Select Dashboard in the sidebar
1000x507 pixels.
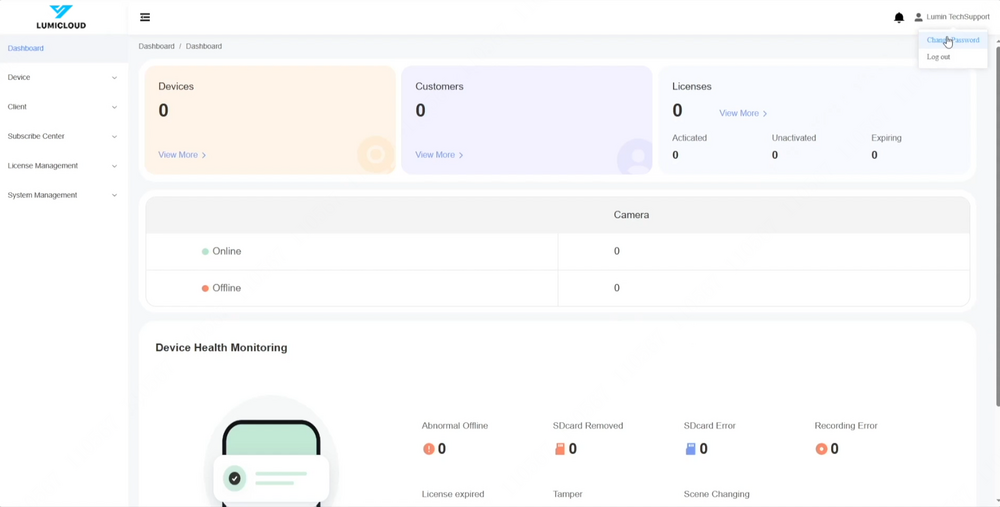coord(26,48)
